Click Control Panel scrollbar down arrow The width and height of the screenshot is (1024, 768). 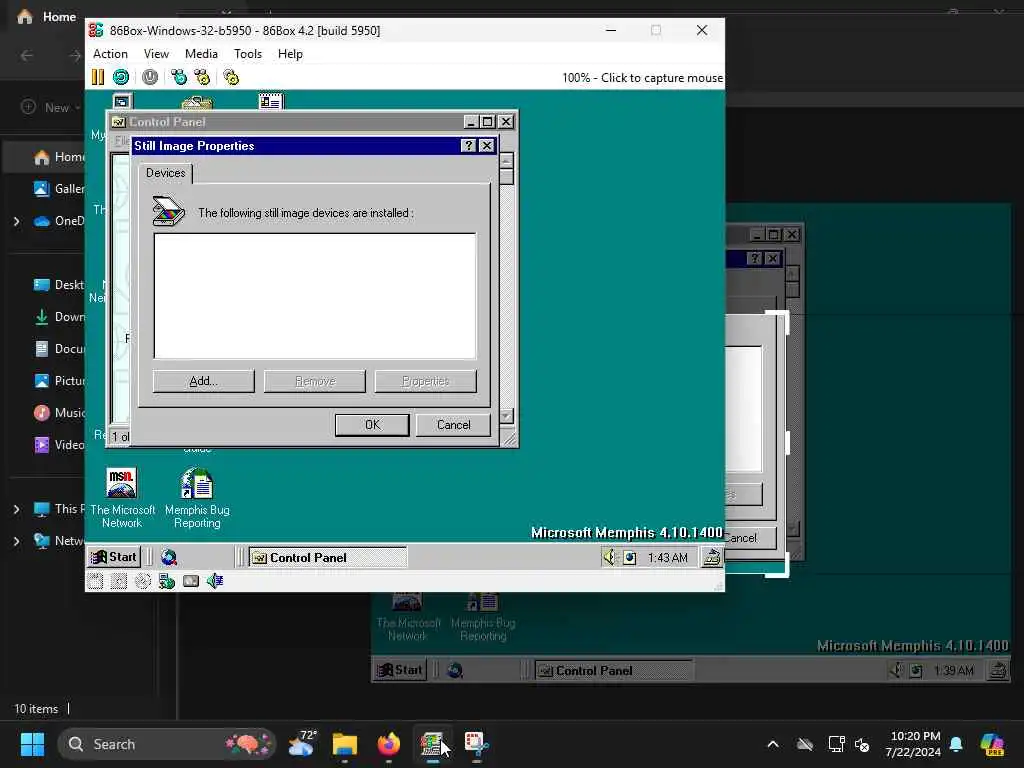[x=506, y=415]
